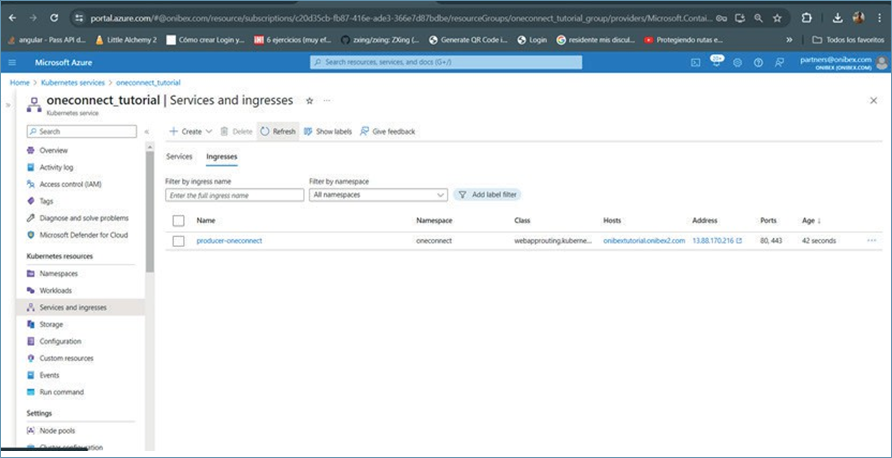Click the sidebar Search field
892x458 pixels.
pos(81,131)
